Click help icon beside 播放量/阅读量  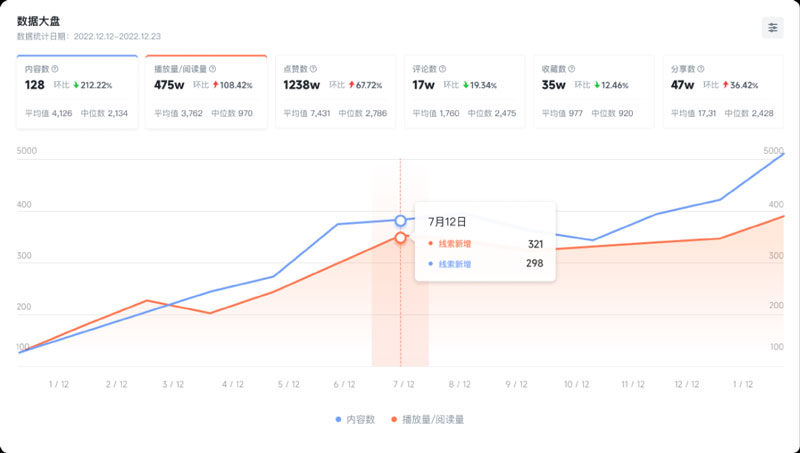(x=214, y=69)
